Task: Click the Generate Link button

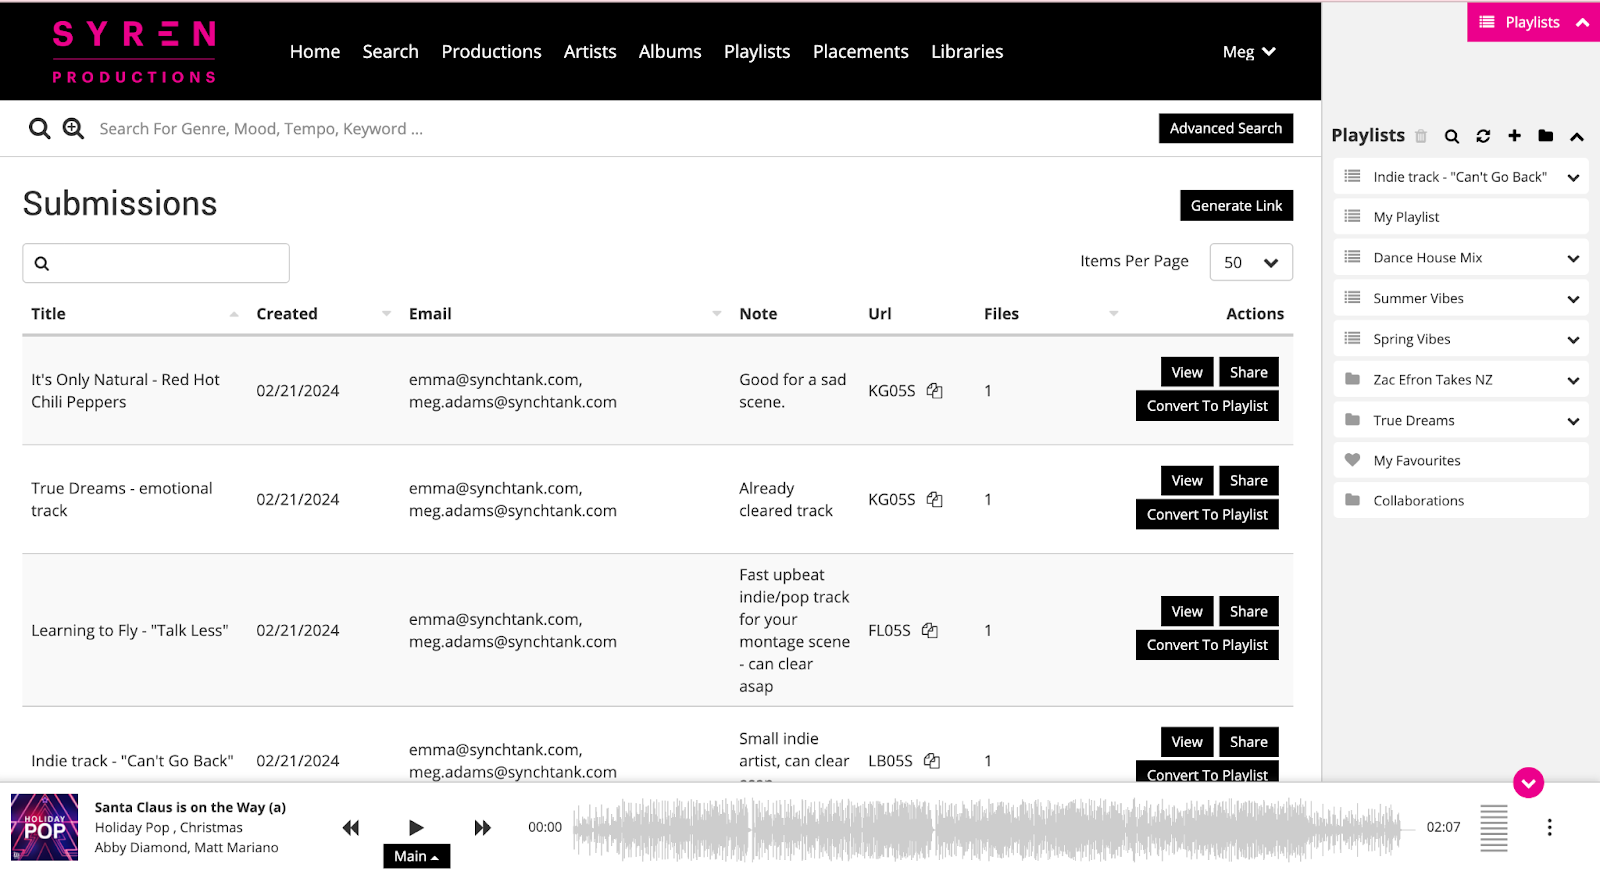Action: click(1236, 205)
